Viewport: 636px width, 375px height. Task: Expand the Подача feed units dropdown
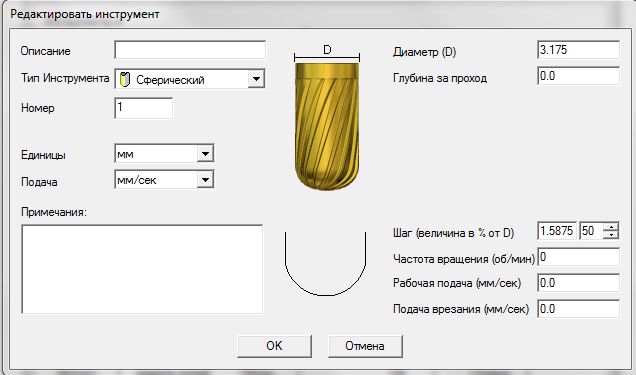[205, 180]
